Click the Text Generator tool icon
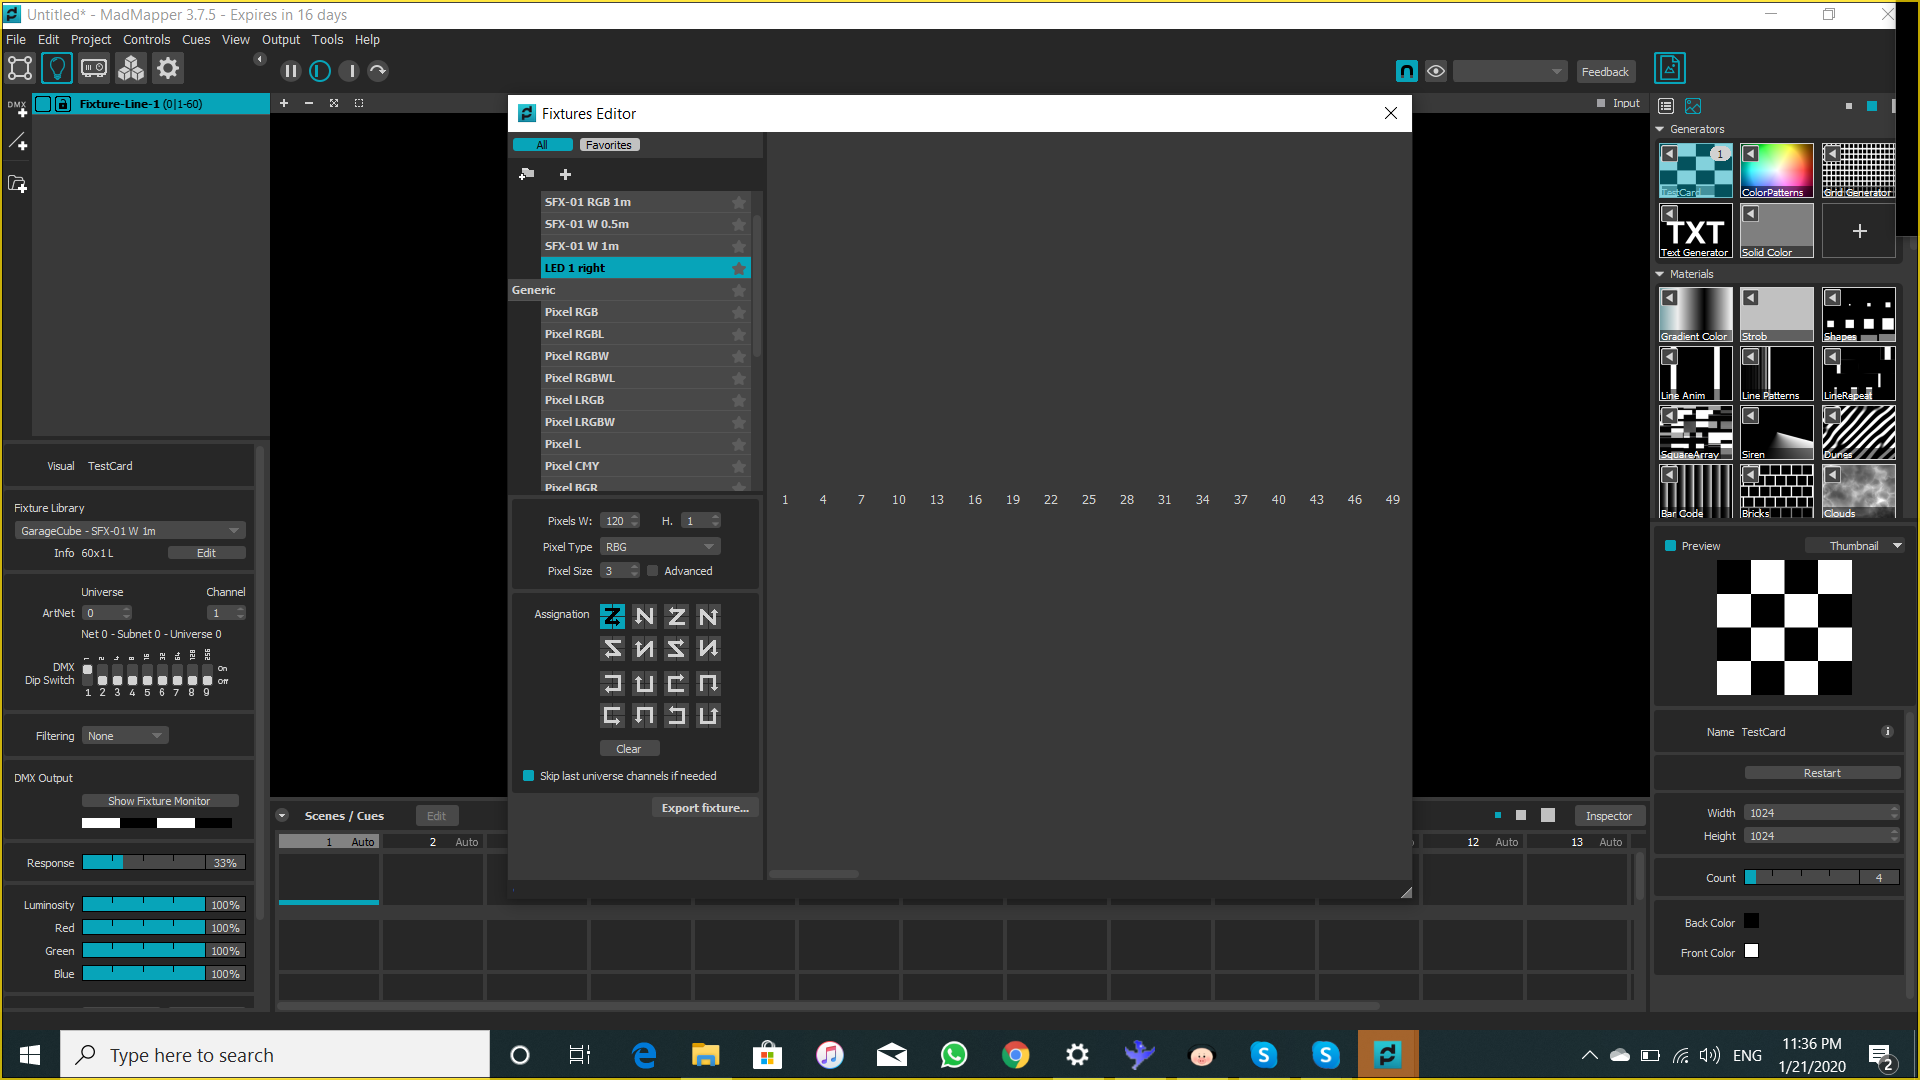Screen dimensions: 1920x1080 tap(1697, 231)
